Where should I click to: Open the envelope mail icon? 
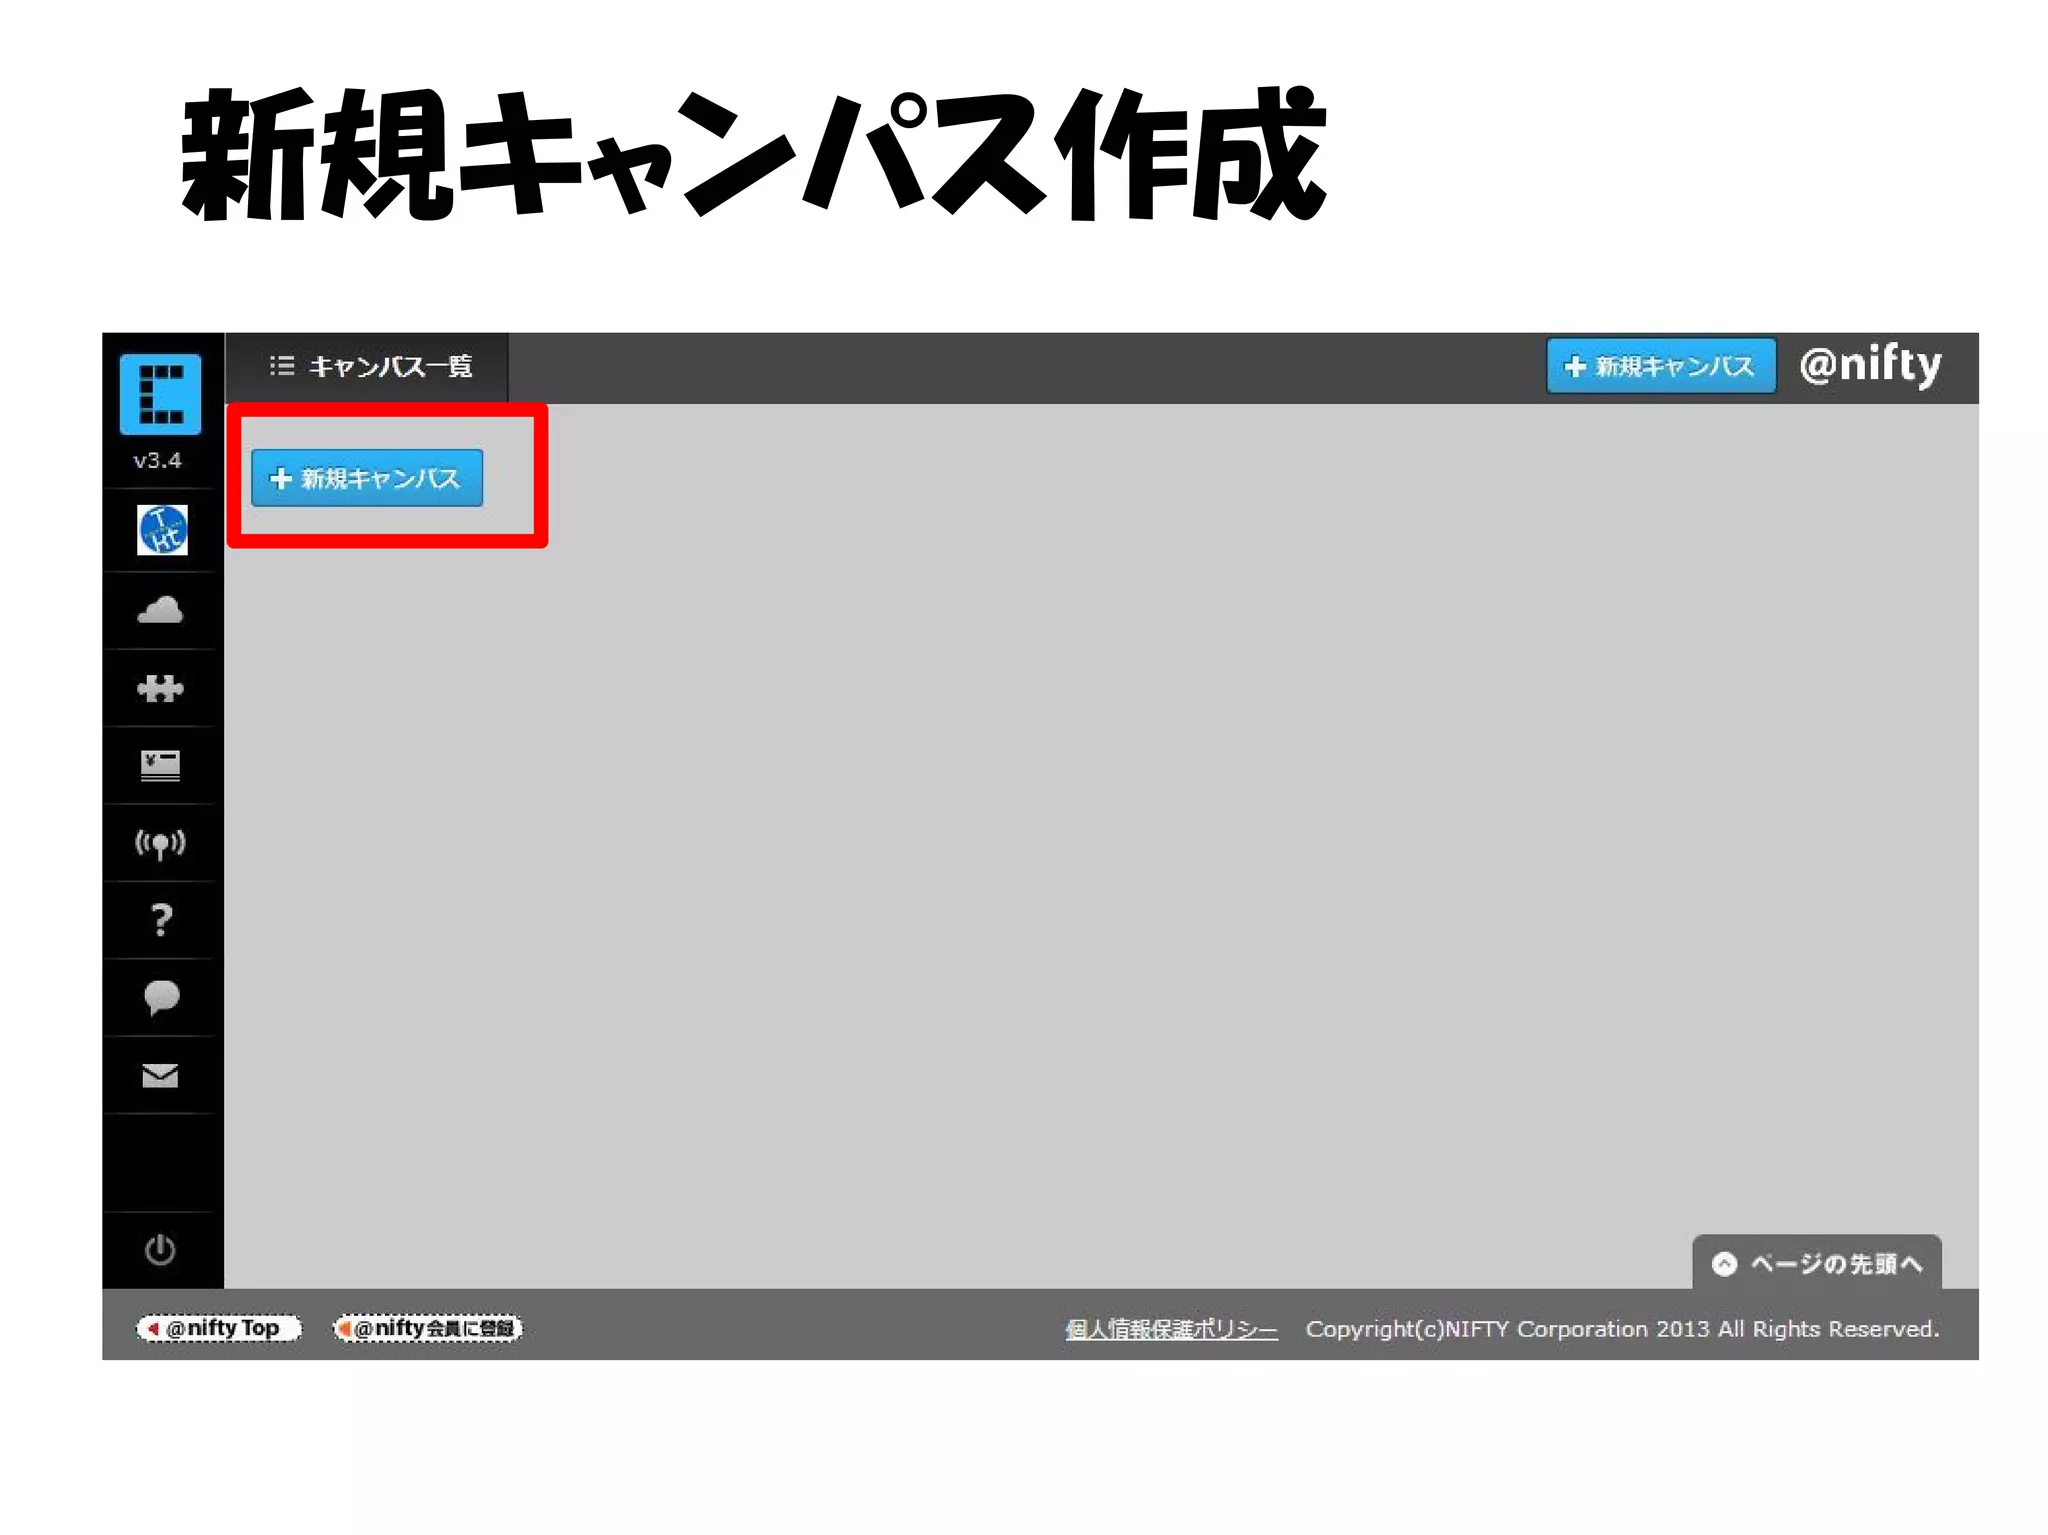(160, 1075)
